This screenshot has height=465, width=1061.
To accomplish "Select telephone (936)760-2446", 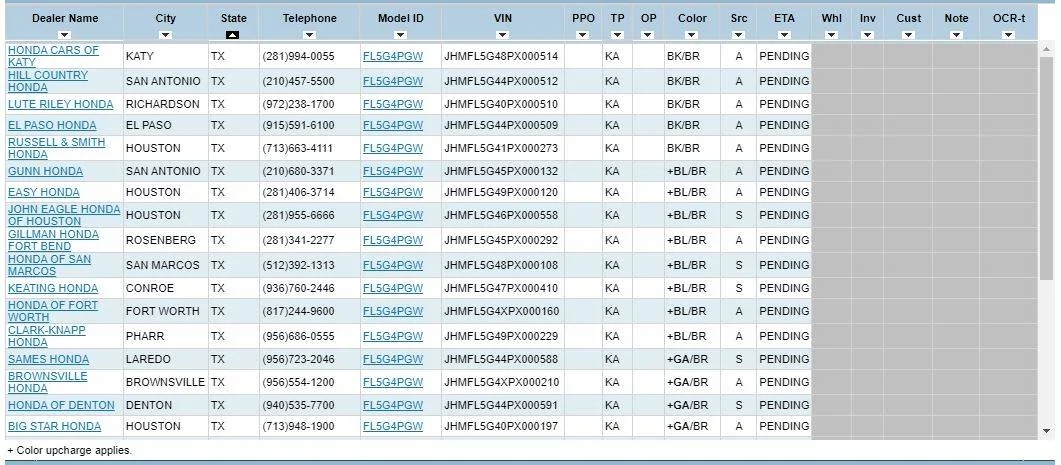I will click(x=298, y=288).
